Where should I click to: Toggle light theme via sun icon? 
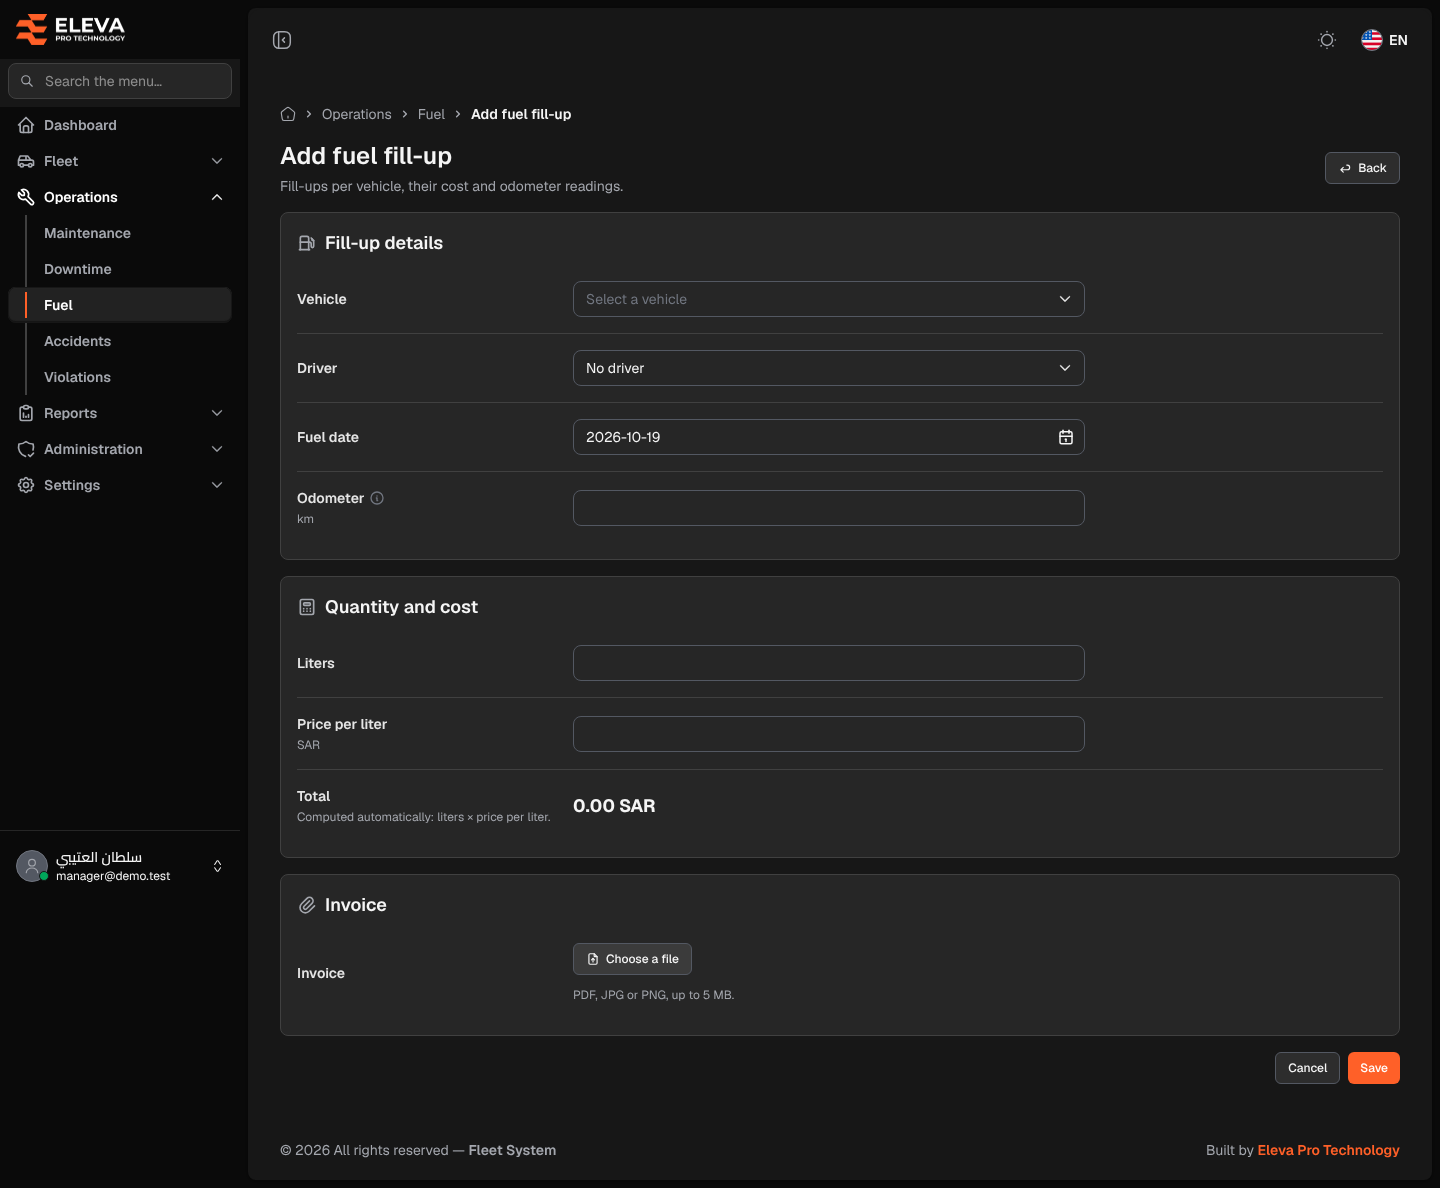(x=1327, y=40)
